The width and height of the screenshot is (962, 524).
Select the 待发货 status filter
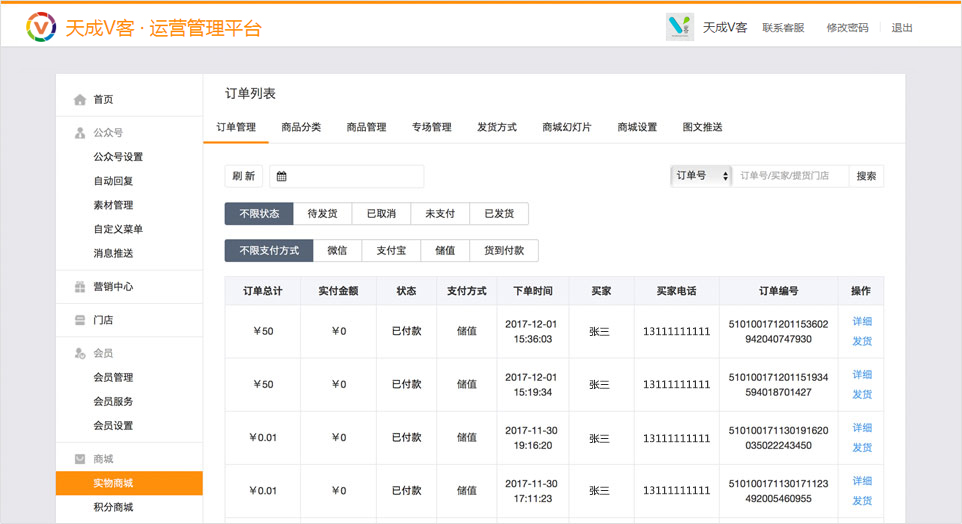(322, 214)
